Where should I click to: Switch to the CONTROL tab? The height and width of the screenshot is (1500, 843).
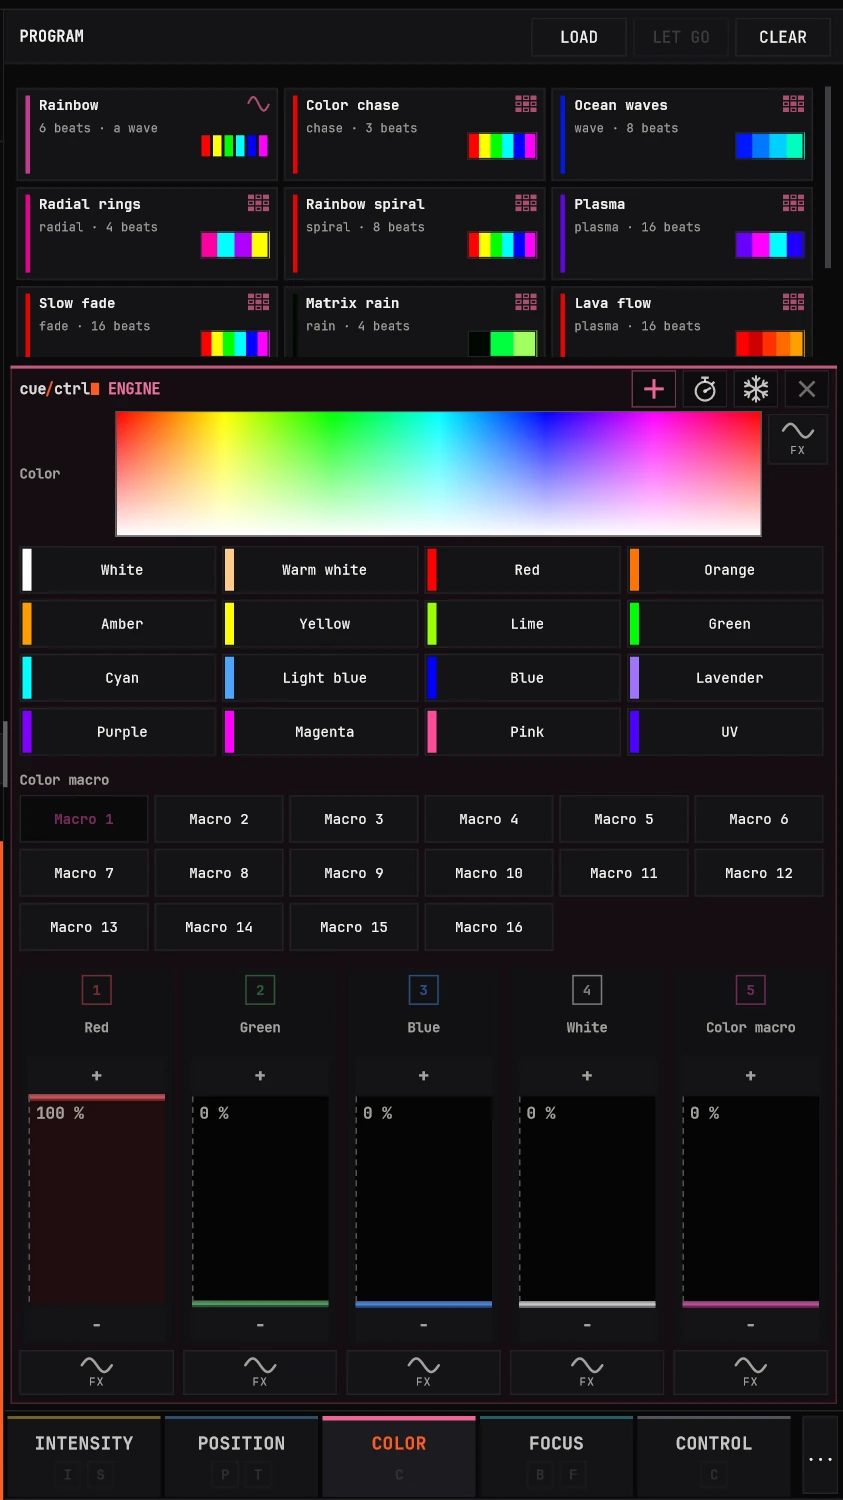click(x=714, y=1456)
